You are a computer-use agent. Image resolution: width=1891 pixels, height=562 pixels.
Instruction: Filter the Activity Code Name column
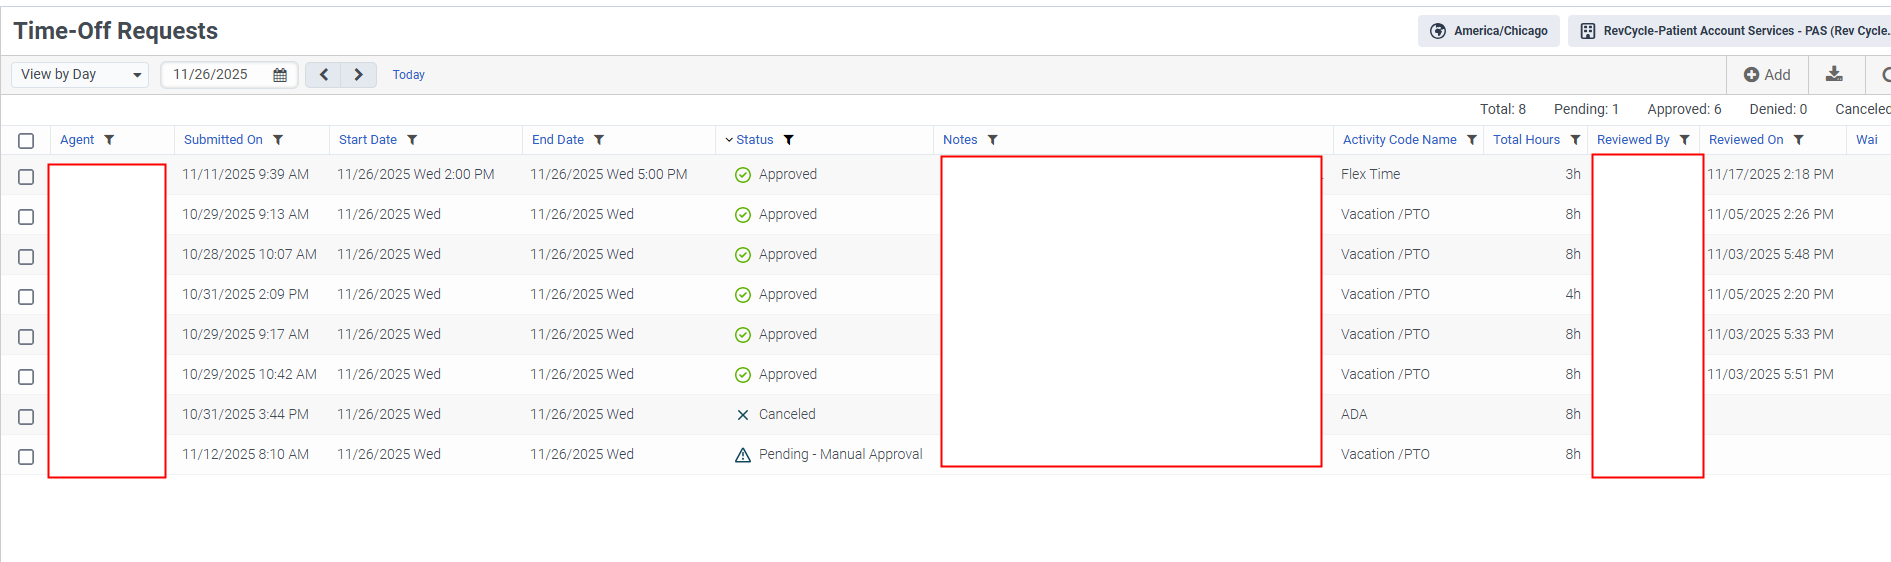1472,140
